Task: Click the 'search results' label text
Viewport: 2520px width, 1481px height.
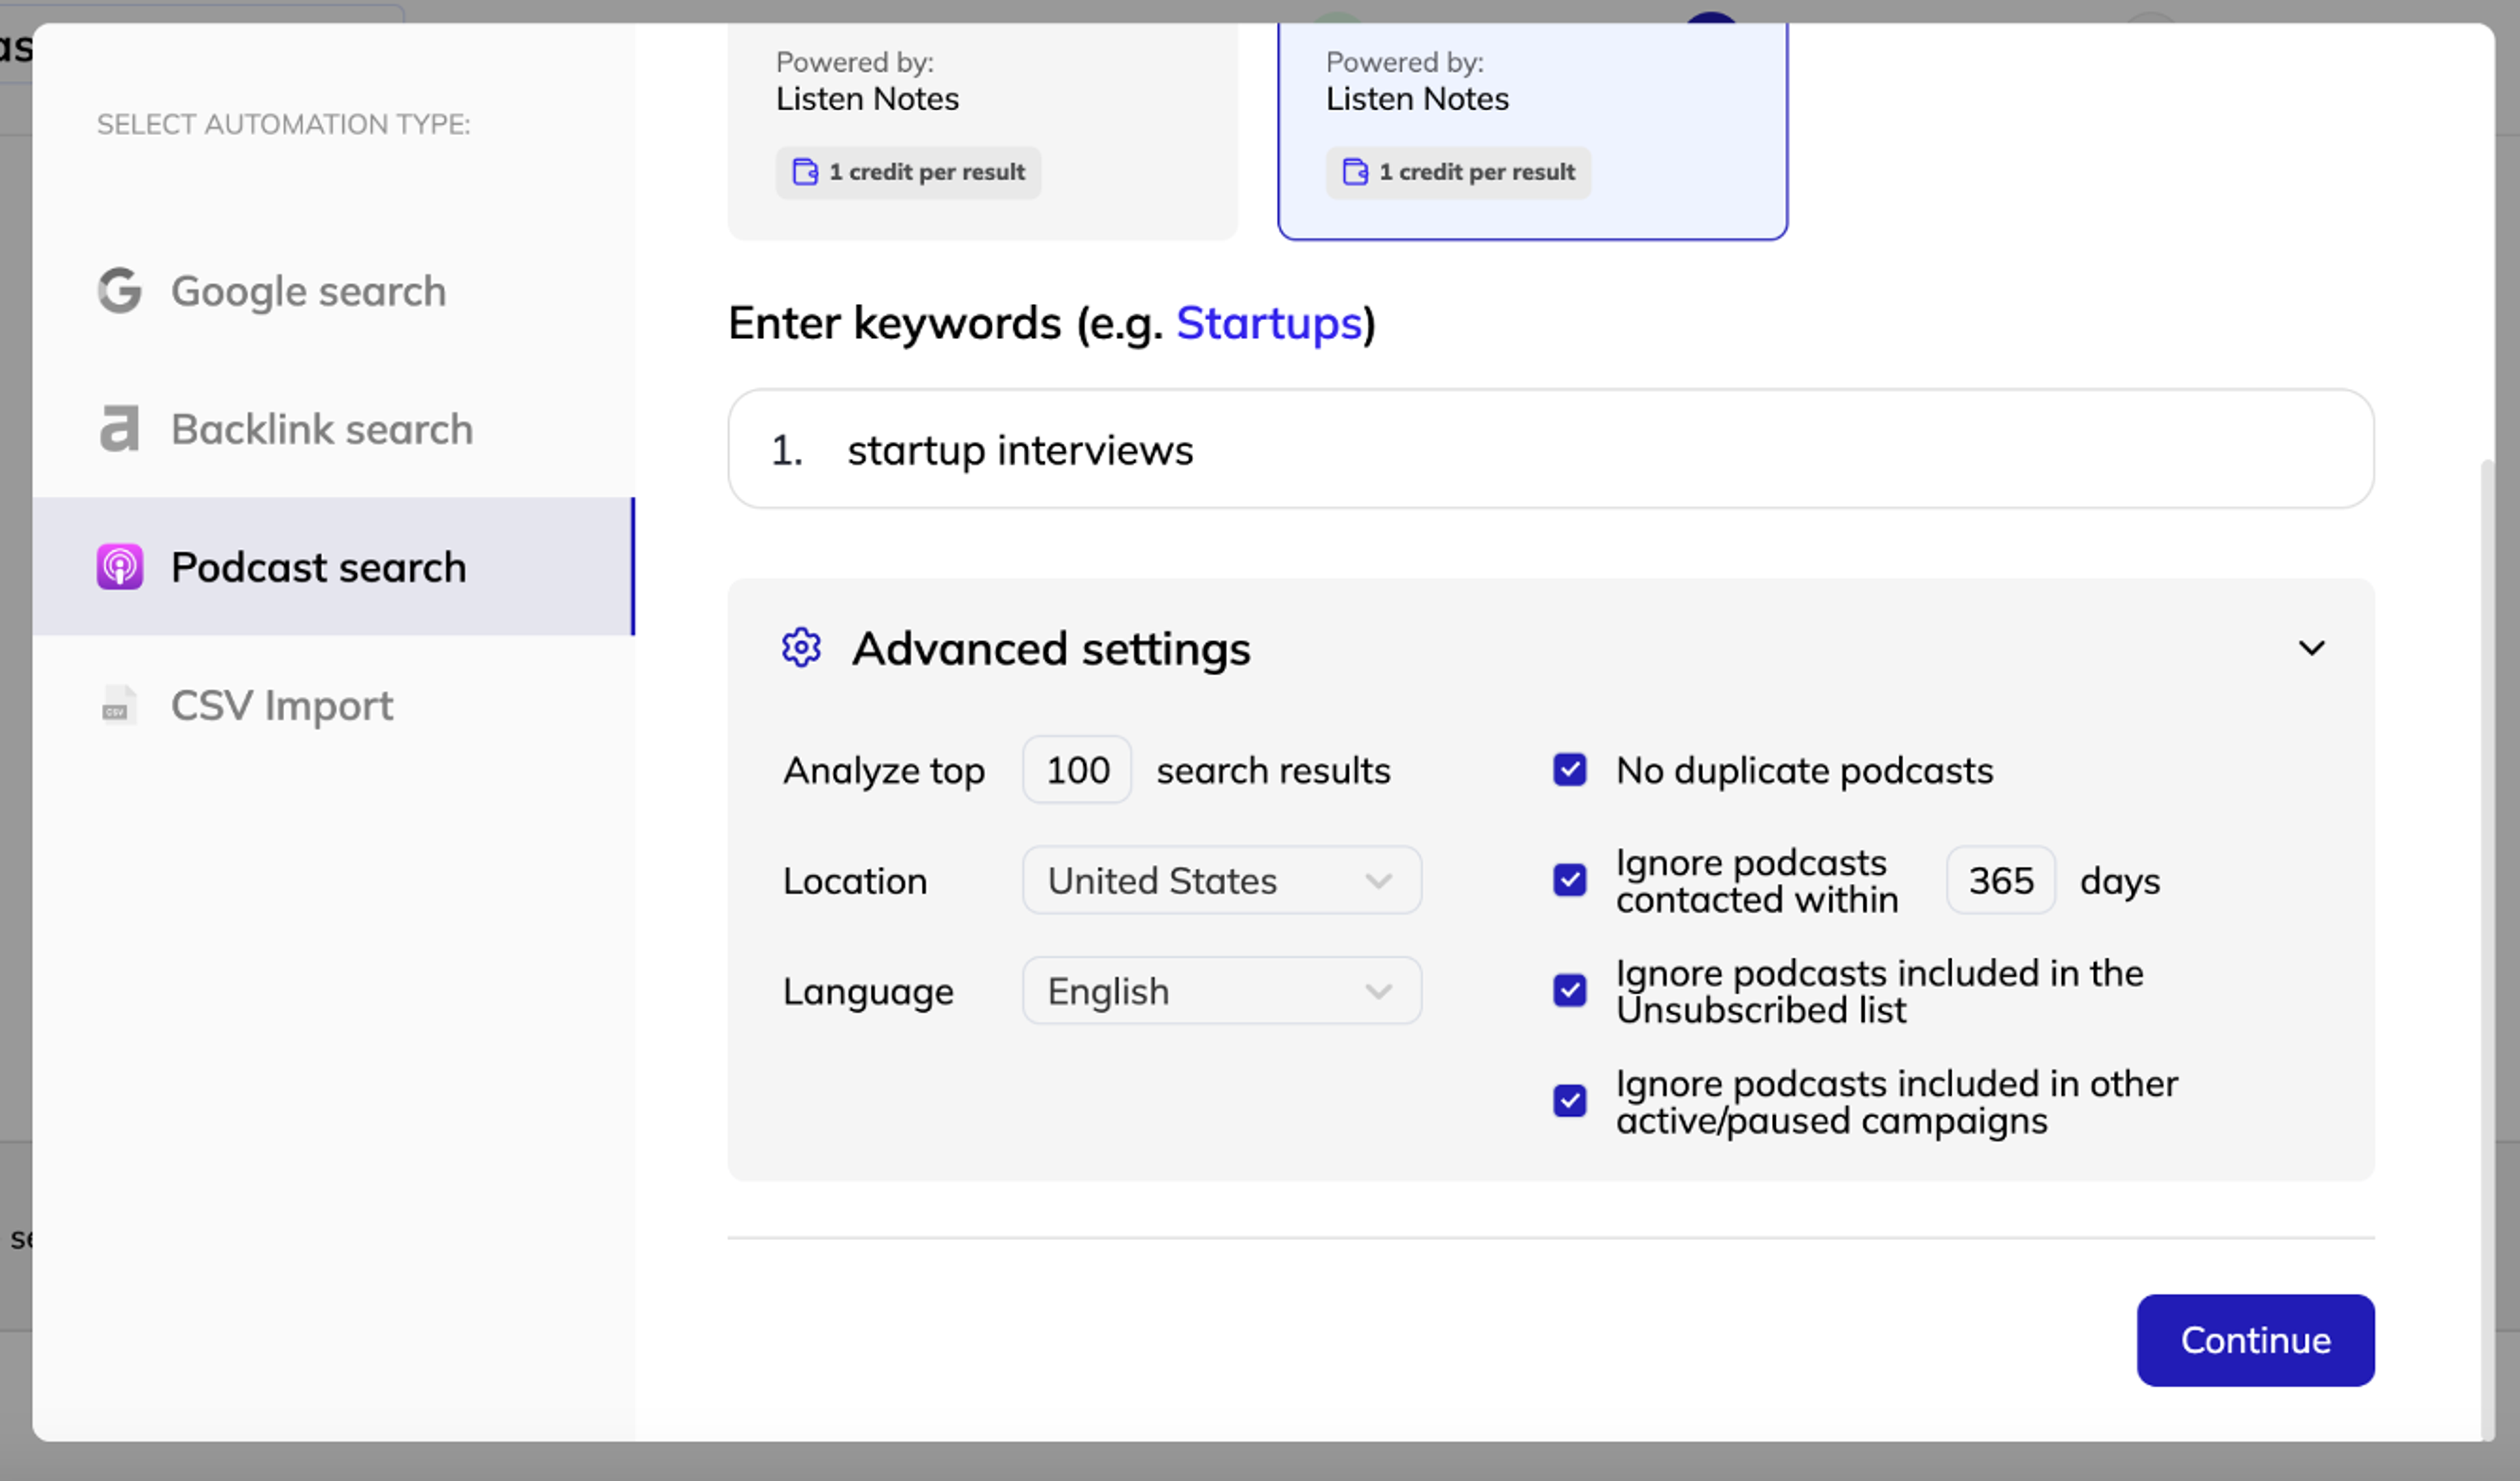Action: point(1273,770)
